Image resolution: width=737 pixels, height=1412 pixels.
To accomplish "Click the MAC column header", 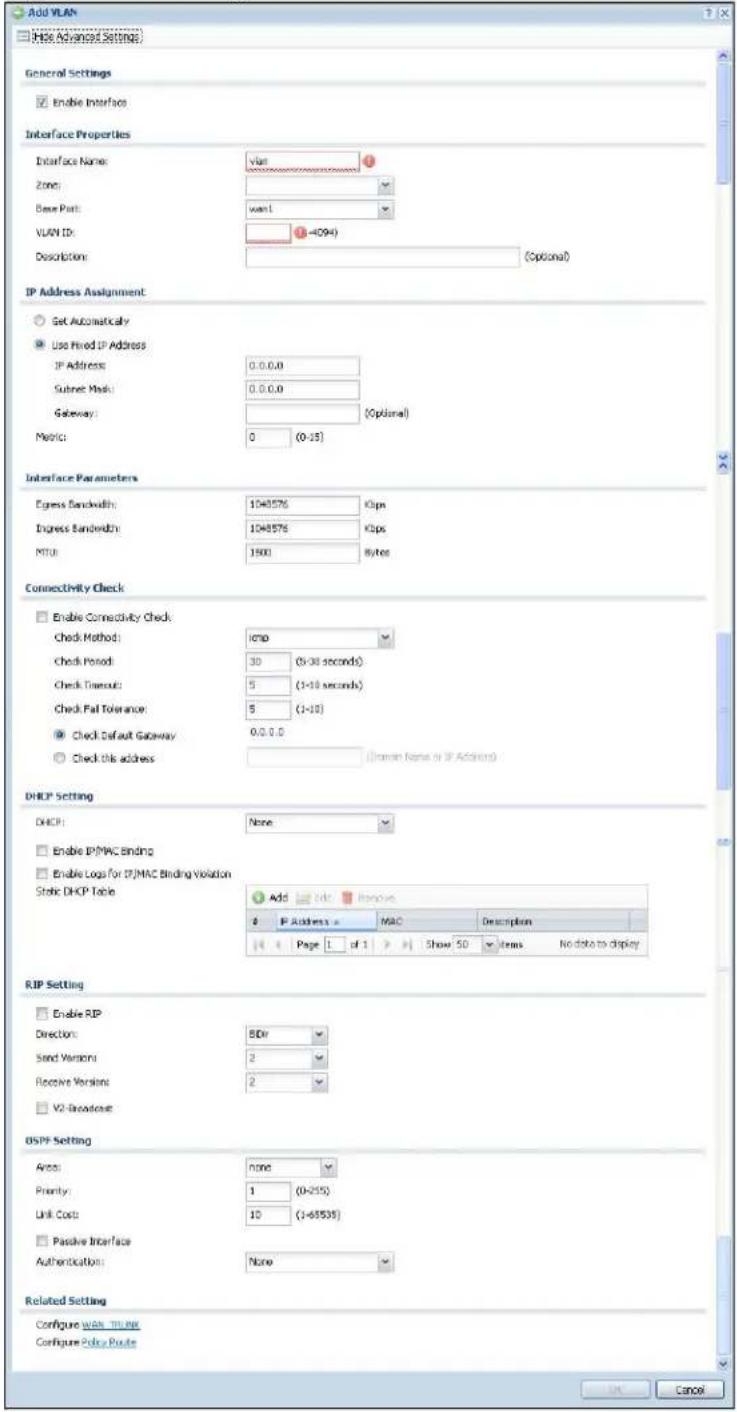I will coord(426,921).
